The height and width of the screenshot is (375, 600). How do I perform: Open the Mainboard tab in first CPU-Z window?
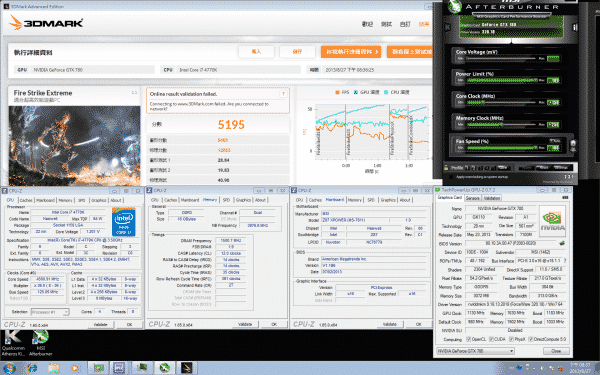[x=45, y=200]
